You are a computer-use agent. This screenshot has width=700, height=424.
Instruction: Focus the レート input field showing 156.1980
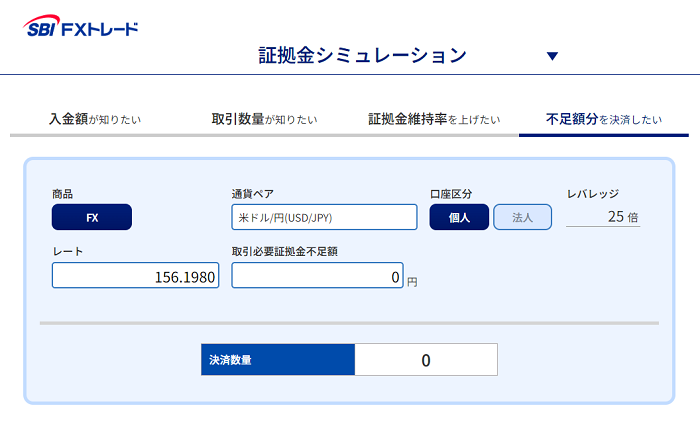click(x=136, y=275)
